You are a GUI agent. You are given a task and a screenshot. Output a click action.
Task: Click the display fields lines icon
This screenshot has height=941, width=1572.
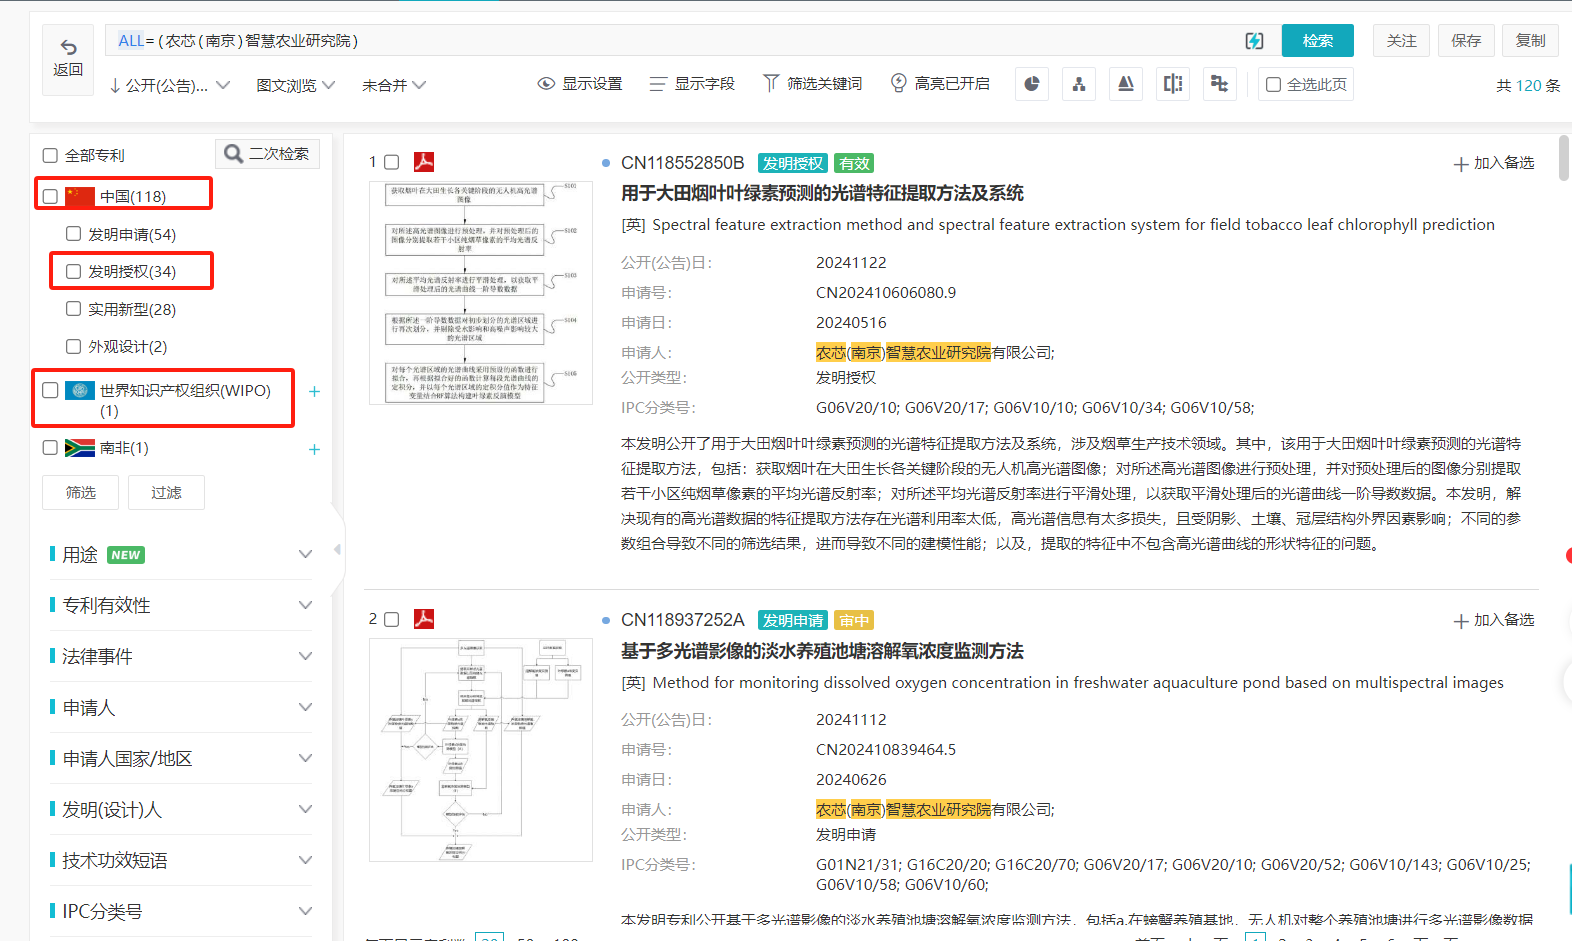point(657,84)
